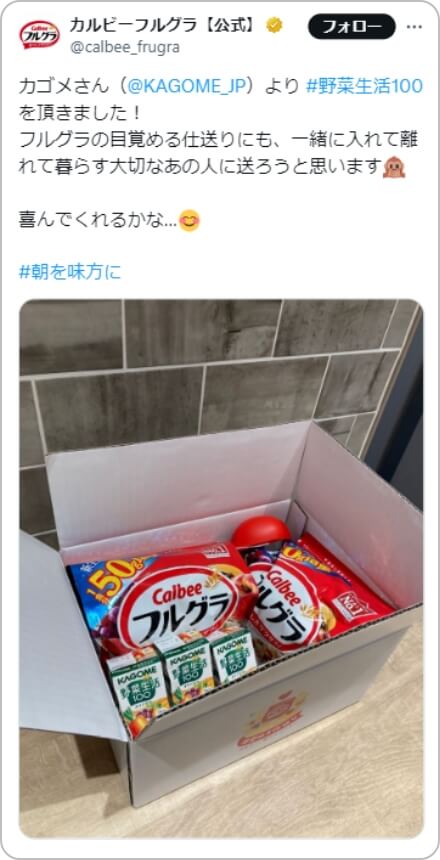Open the #野菜生活100 hashtag
Image resolution: width=440 pixels, height=860 pixels.
[x=364, y=87]
